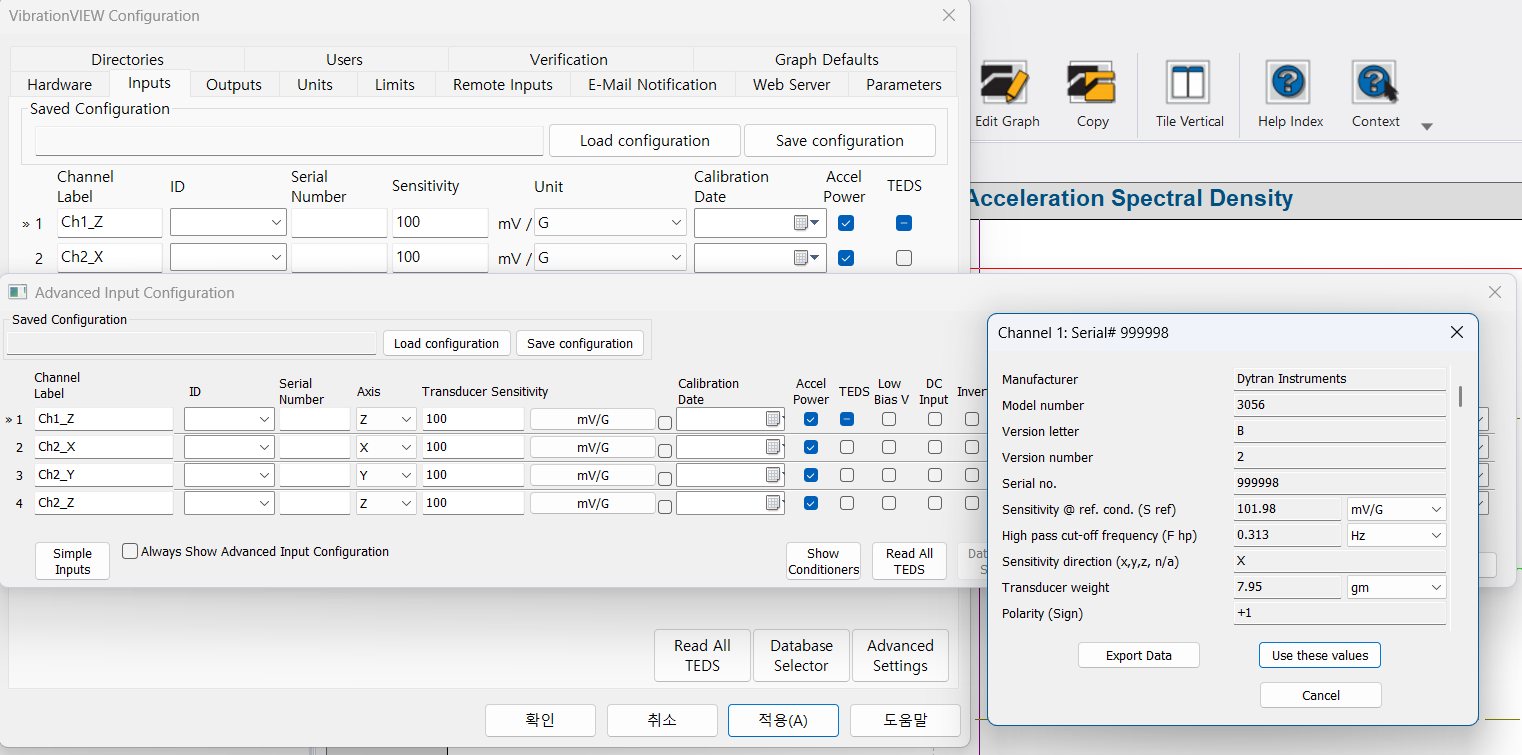Check Always Show Advanced Input Configuration
The image size is (1522, 755).
tap(129, 550)
